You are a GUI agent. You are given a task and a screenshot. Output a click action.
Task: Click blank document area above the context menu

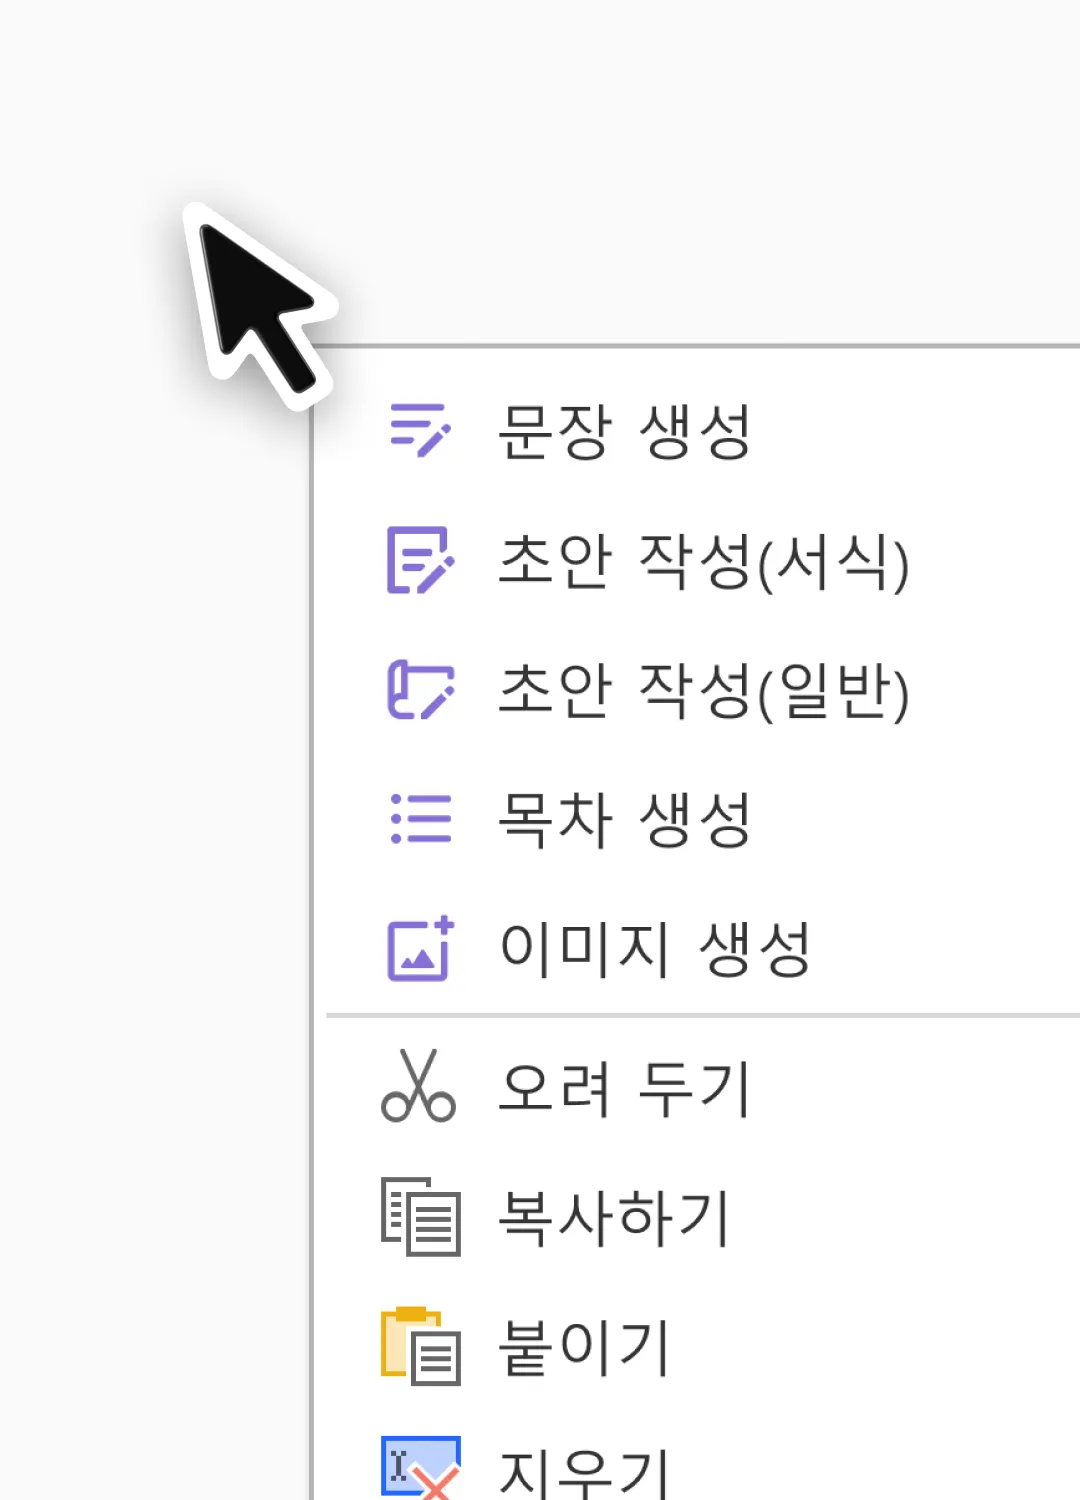(700, 170)
